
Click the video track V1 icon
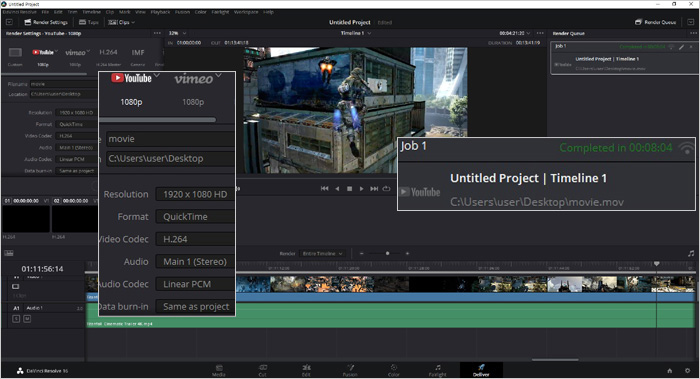tap(16, 287)
